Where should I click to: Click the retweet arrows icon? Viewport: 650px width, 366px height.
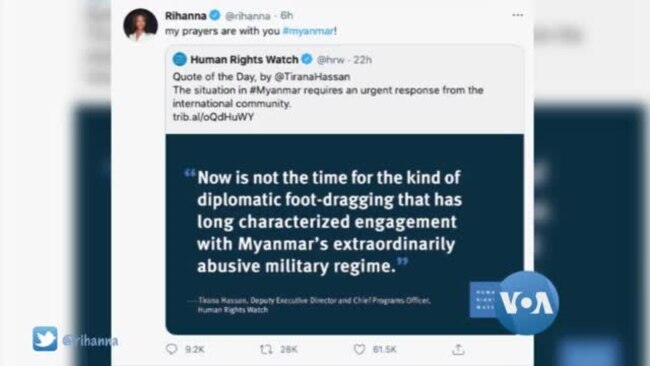click(x=266, y=349)
